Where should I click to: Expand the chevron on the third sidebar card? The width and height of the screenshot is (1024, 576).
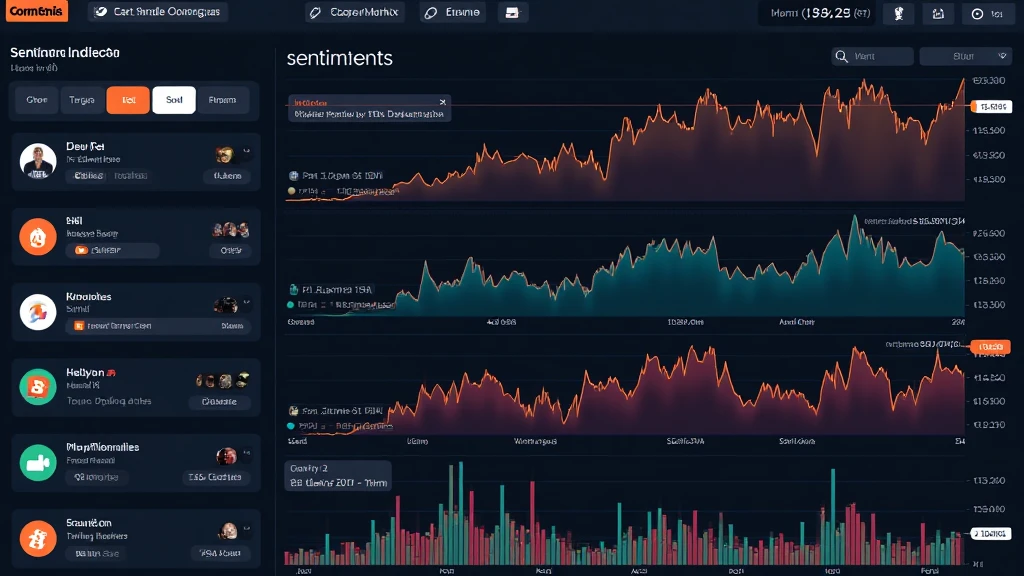tap(247, 304)
